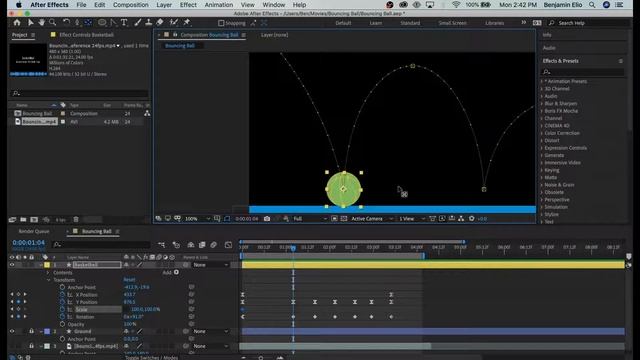
Task: Hide the Basketball layer with its eye icon
Action: pos(12,265)
